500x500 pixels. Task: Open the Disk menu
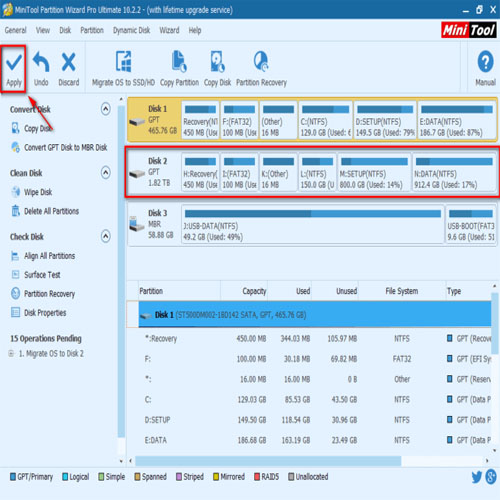pyautogui.click(x=65, y=30)
